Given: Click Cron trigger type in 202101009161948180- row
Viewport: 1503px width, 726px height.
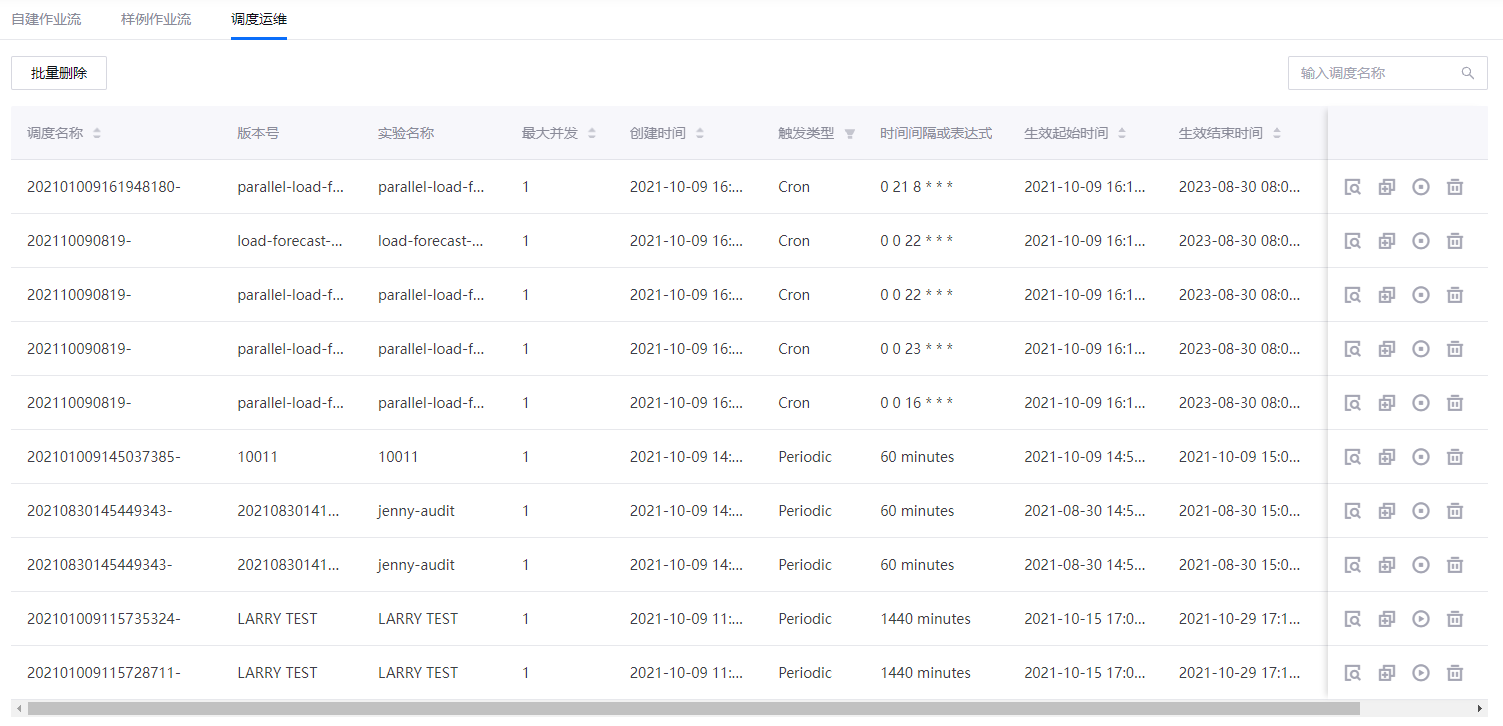Looking at the screenshot, I should click(794, 187).
